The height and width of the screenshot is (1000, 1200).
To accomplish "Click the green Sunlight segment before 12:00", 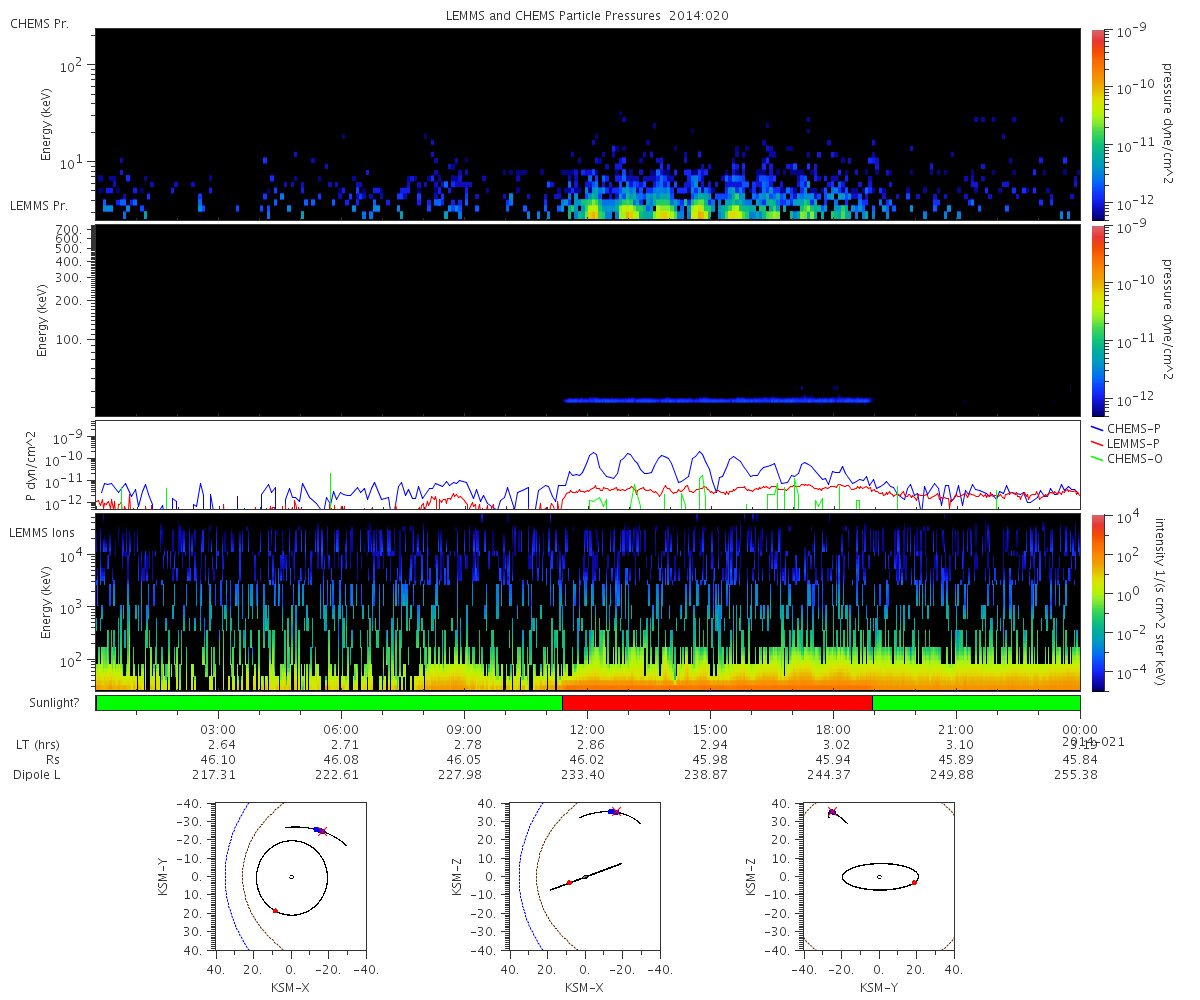I will click(330, 703).
